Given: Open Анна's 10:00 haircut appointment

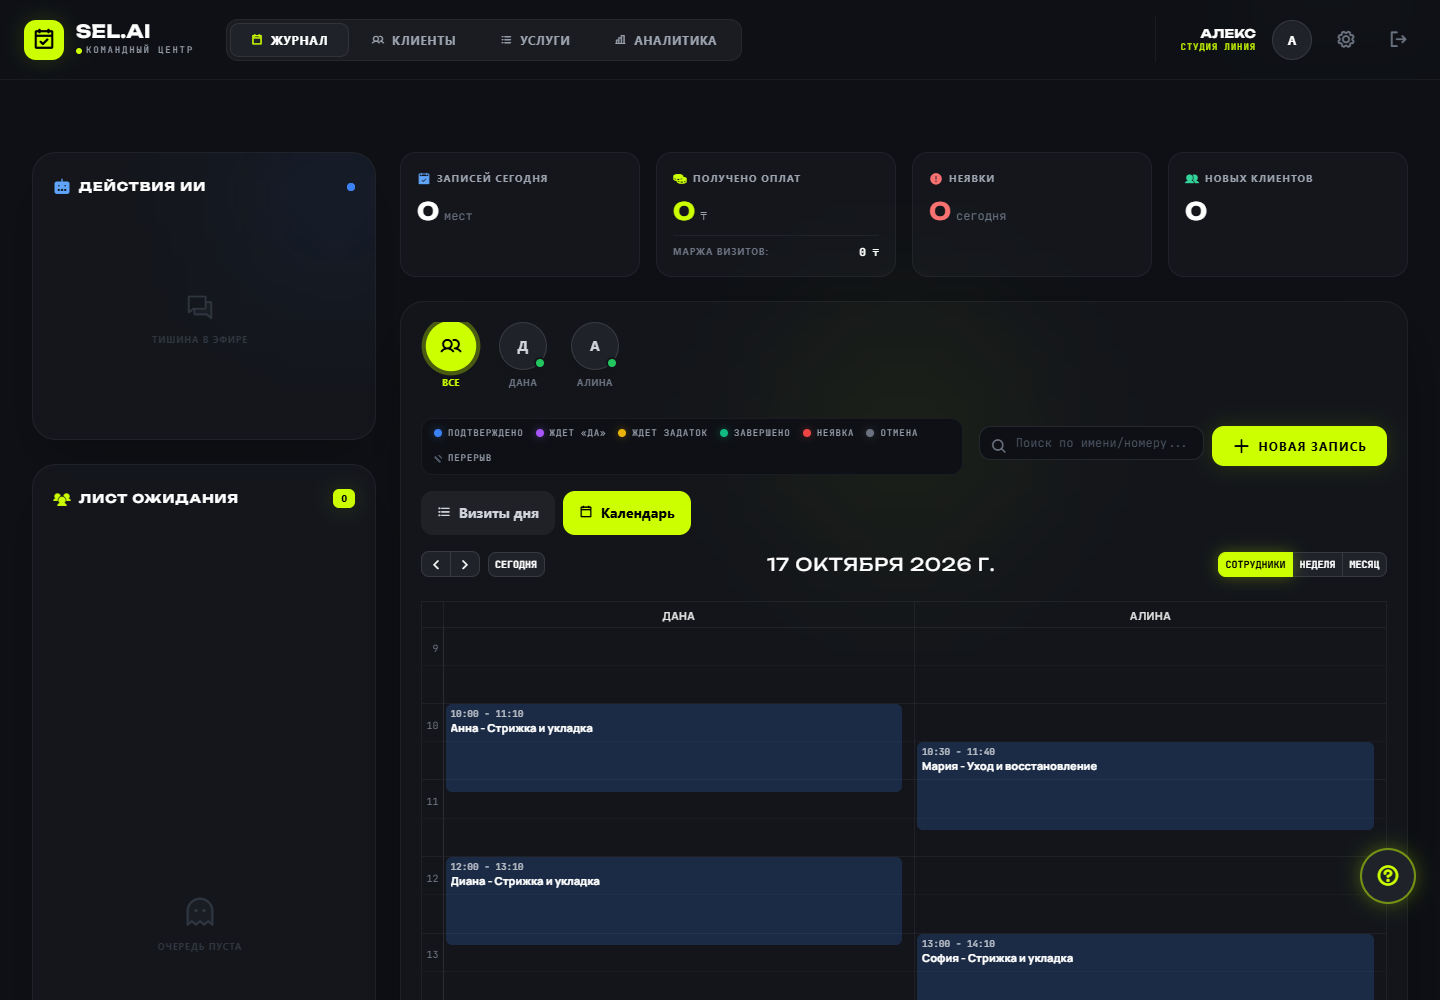Looking at the screenshot, I should (674, 748).
